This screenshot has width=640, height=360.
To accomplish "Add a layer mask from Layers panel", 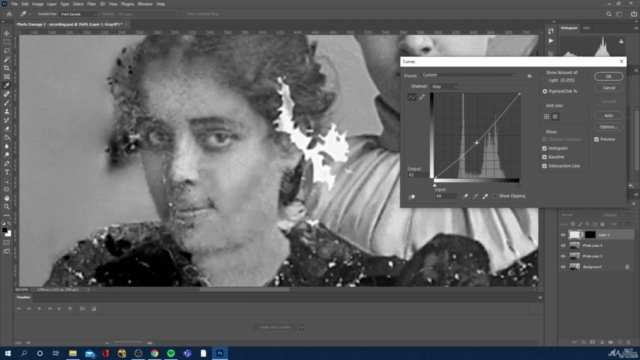I will pos(593,342).
